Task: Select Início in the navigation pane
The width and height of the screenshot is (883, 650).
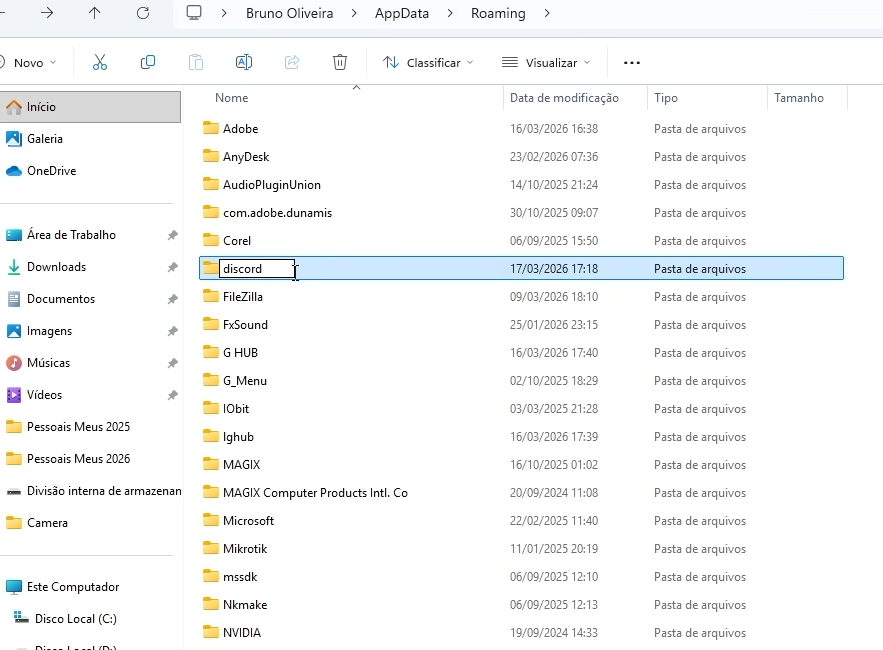Action: click(90, 106)
